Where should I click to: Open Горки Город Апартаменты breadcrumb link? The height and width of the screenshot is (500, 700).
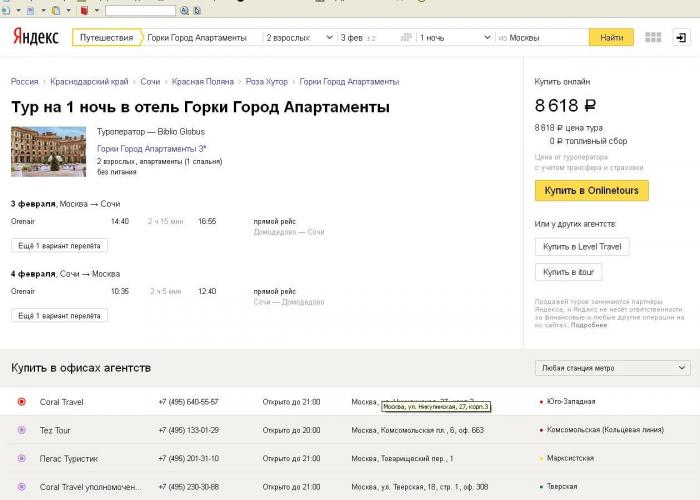(x=349, y=82)
